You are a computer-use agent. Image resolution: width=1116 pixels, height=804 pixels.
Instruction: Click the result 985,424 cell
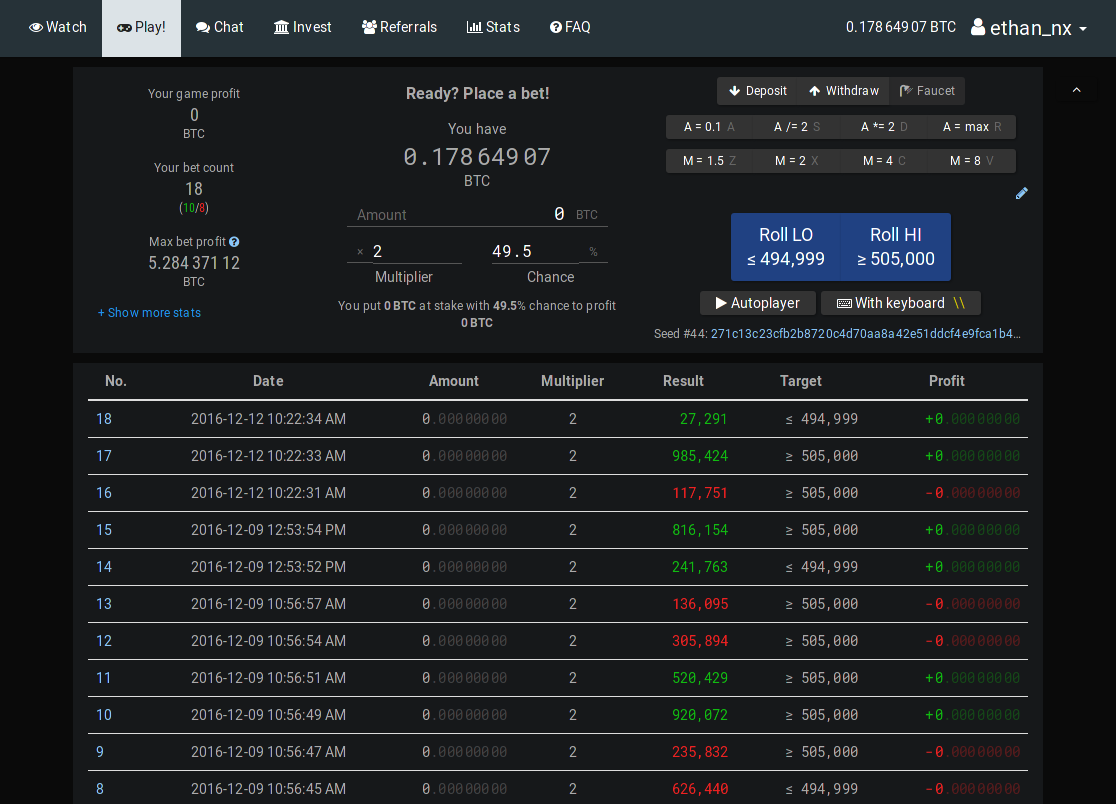(700, 456)
